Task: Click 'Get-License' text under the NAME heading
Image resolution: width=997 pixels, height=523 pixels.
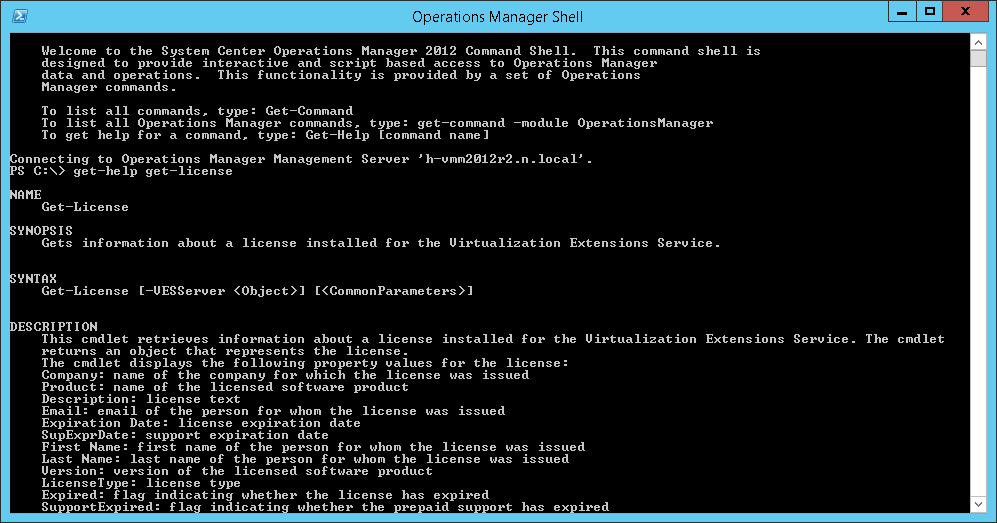Action: click(x=85, y=207)
